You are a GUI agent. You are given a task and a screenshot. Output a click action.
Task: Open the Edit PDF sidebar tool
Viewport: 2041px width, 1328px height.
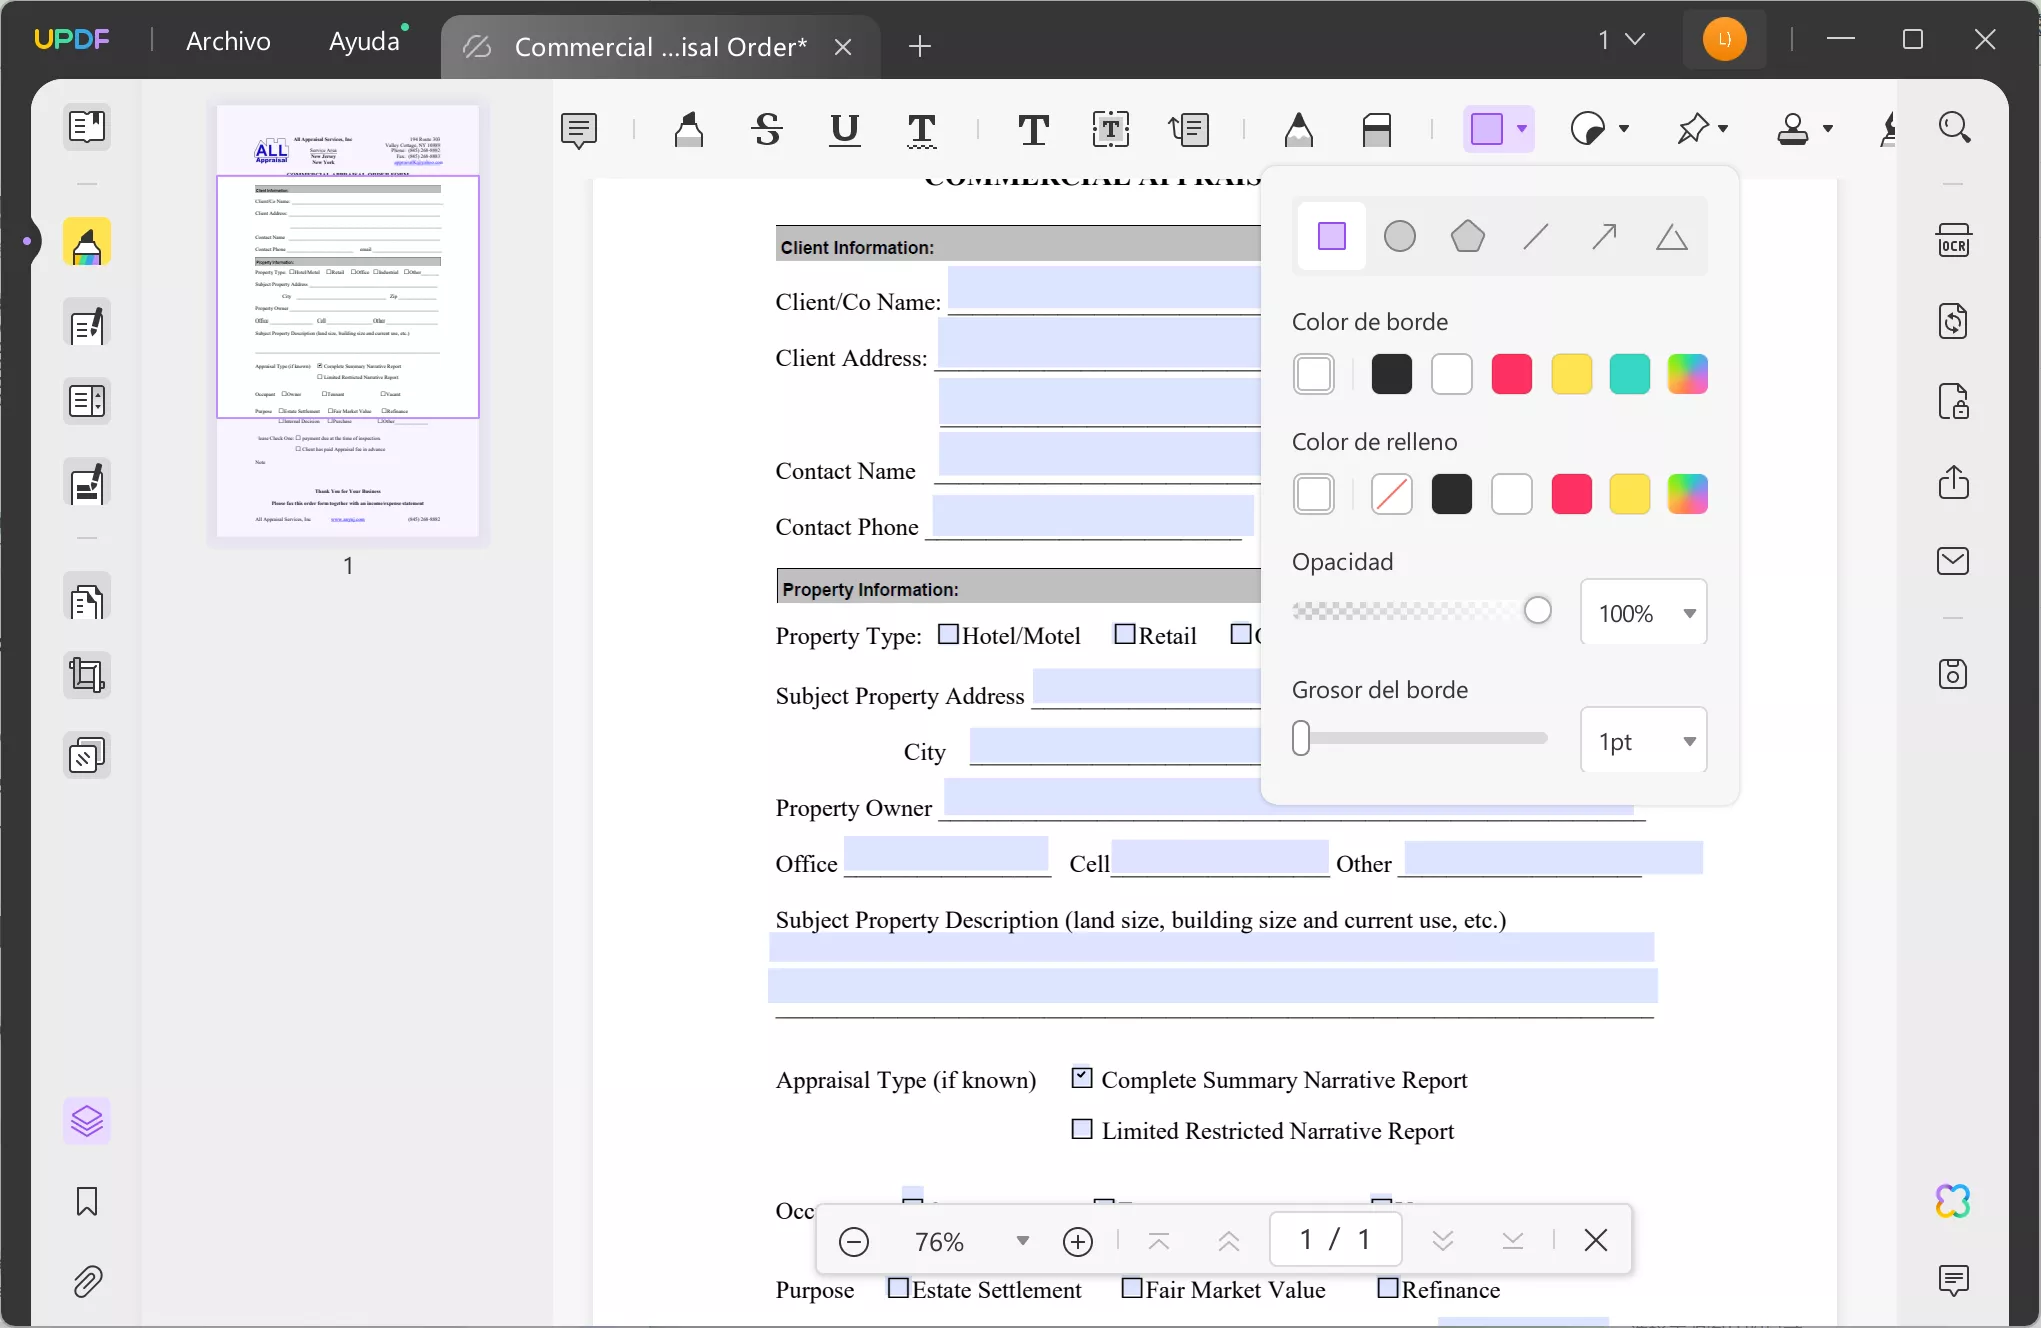(87, 324)
